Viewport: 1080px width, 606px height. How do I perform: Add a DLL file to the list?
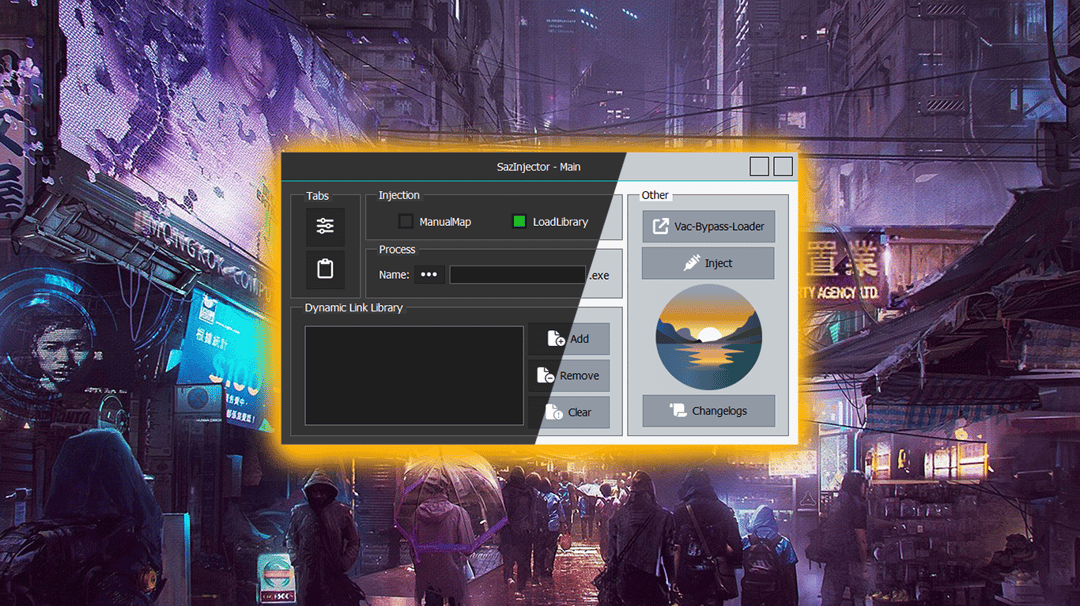point(569,339)
